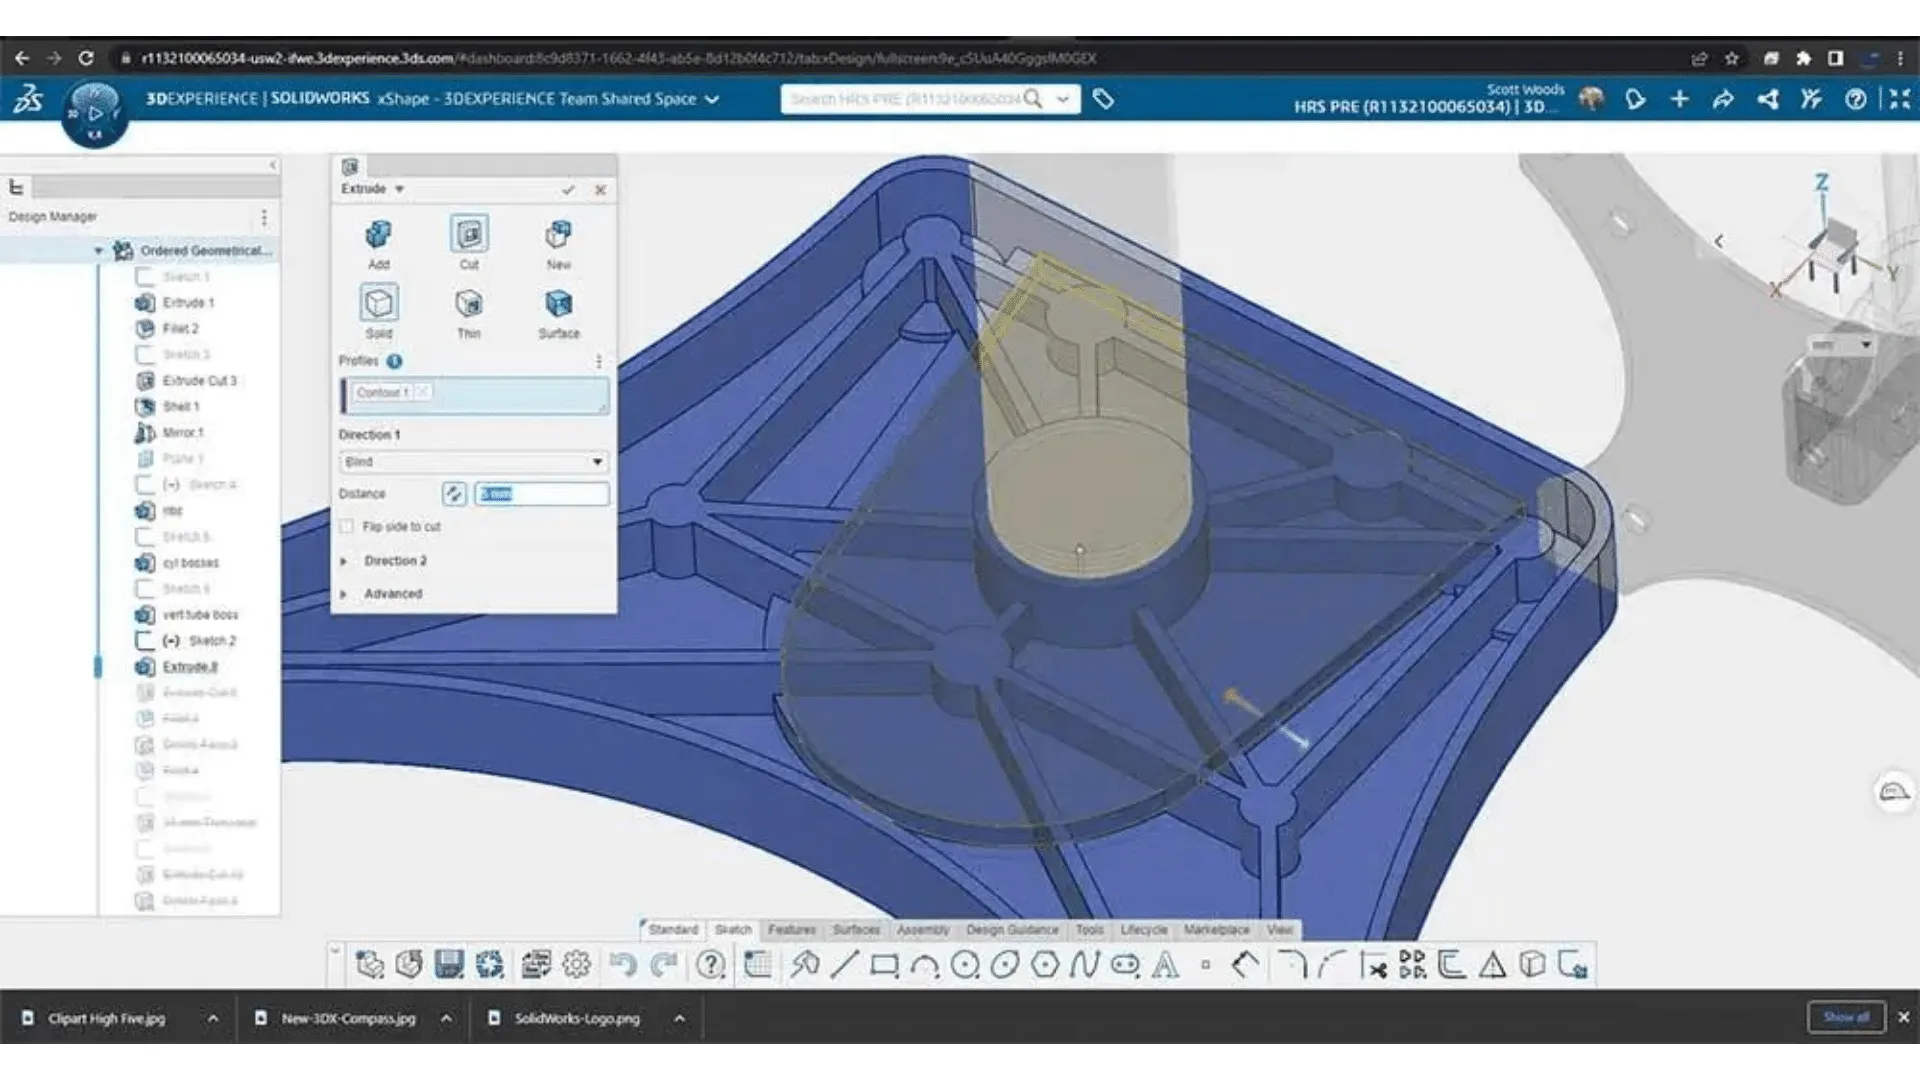Click the plus icon in top bar
Screen dimensions: 1920x1080
(1680, 99)
